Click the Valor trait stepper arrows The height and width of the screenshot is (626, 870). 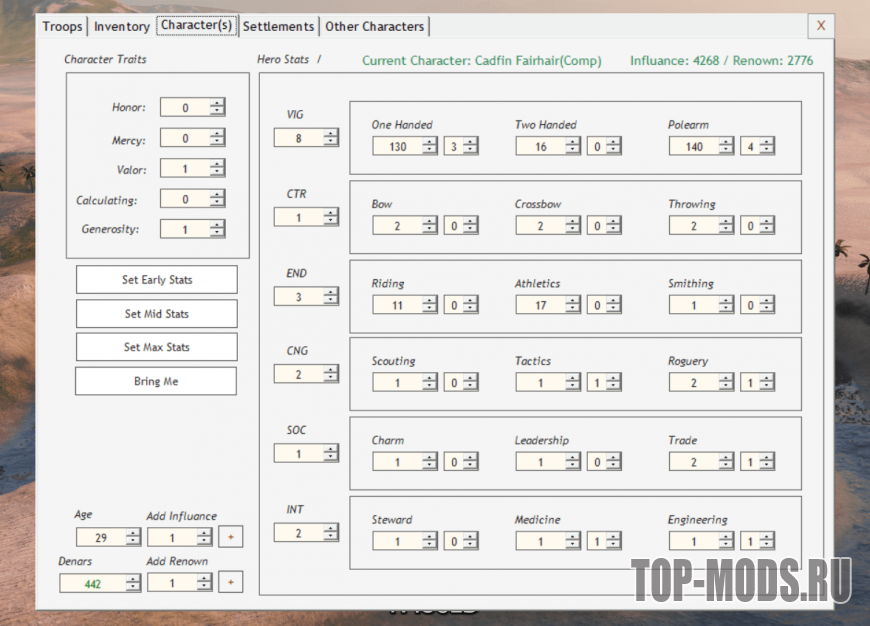(x=217, y=169)
